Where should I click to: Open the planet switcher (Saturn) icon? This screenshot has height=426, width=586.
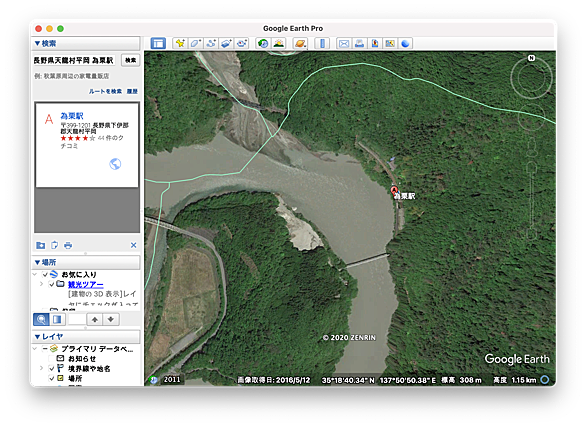click(300, 43)
